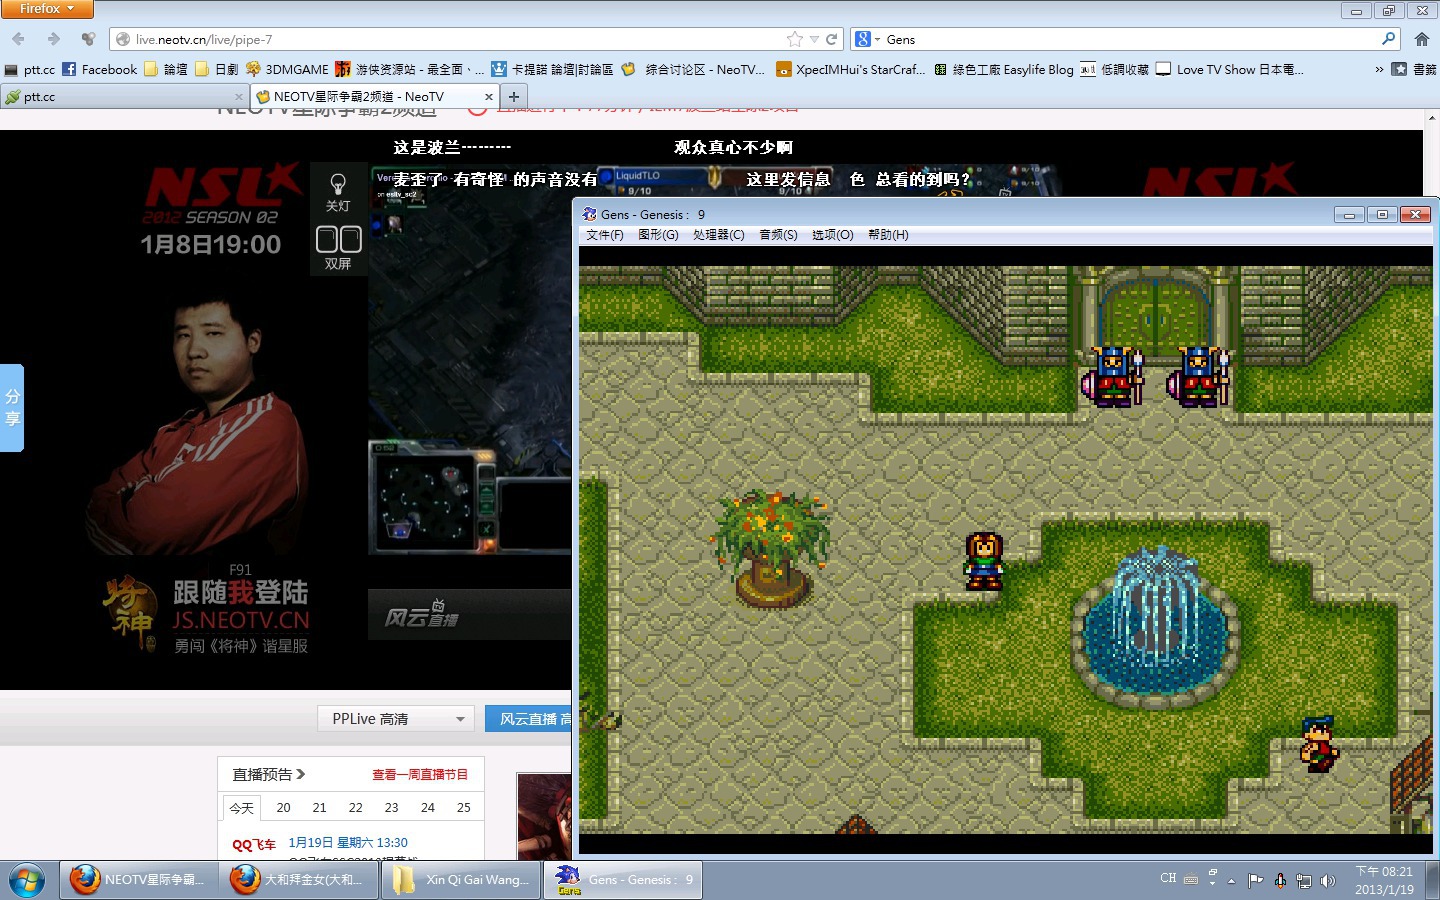Open the 图形(G) menu in Gens

click(x=658, y=235)
